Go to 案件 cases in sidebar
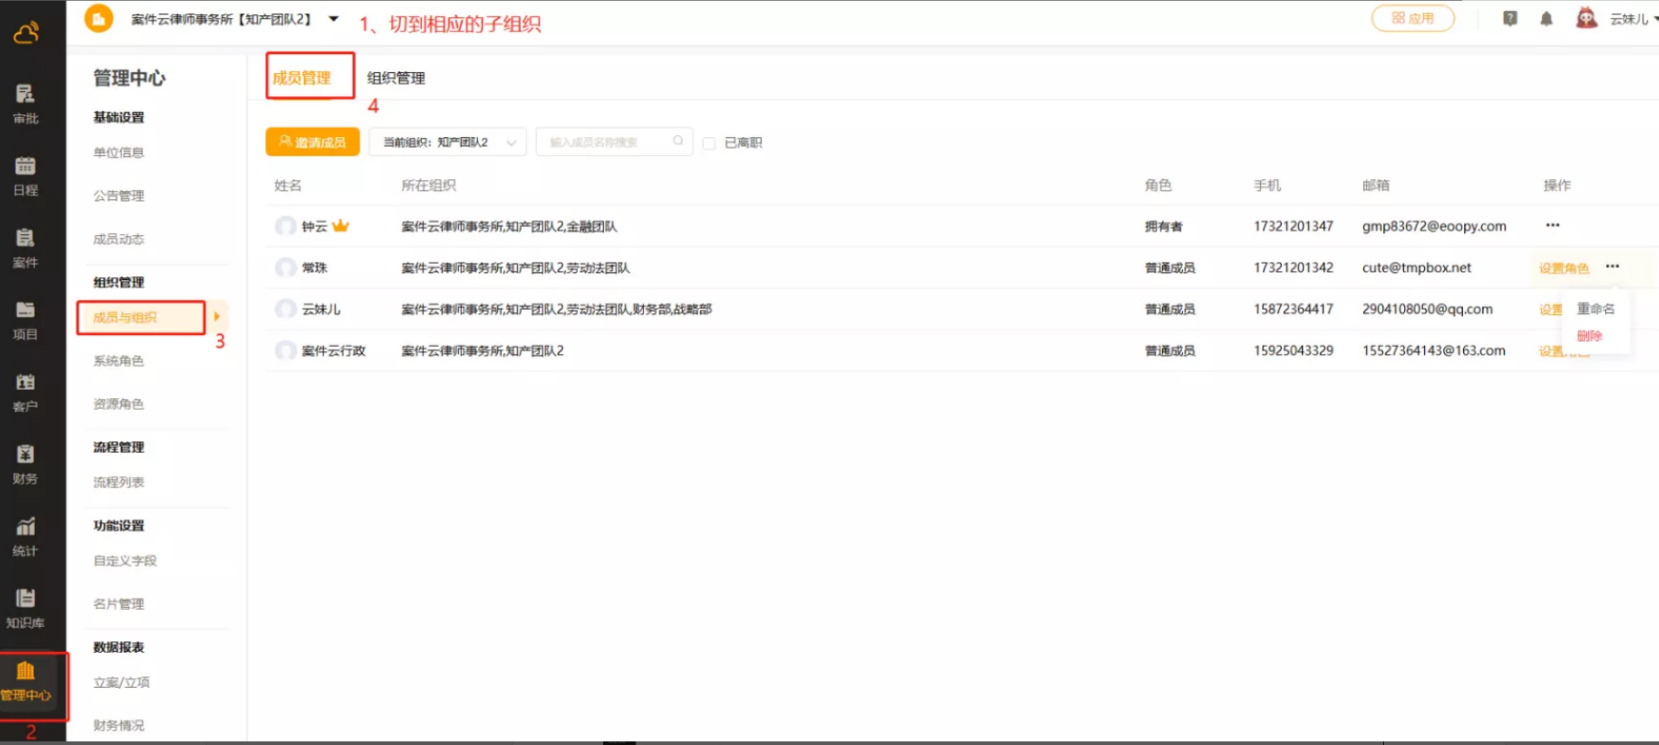Screen dimensions: 1659x745 point(25,247)
